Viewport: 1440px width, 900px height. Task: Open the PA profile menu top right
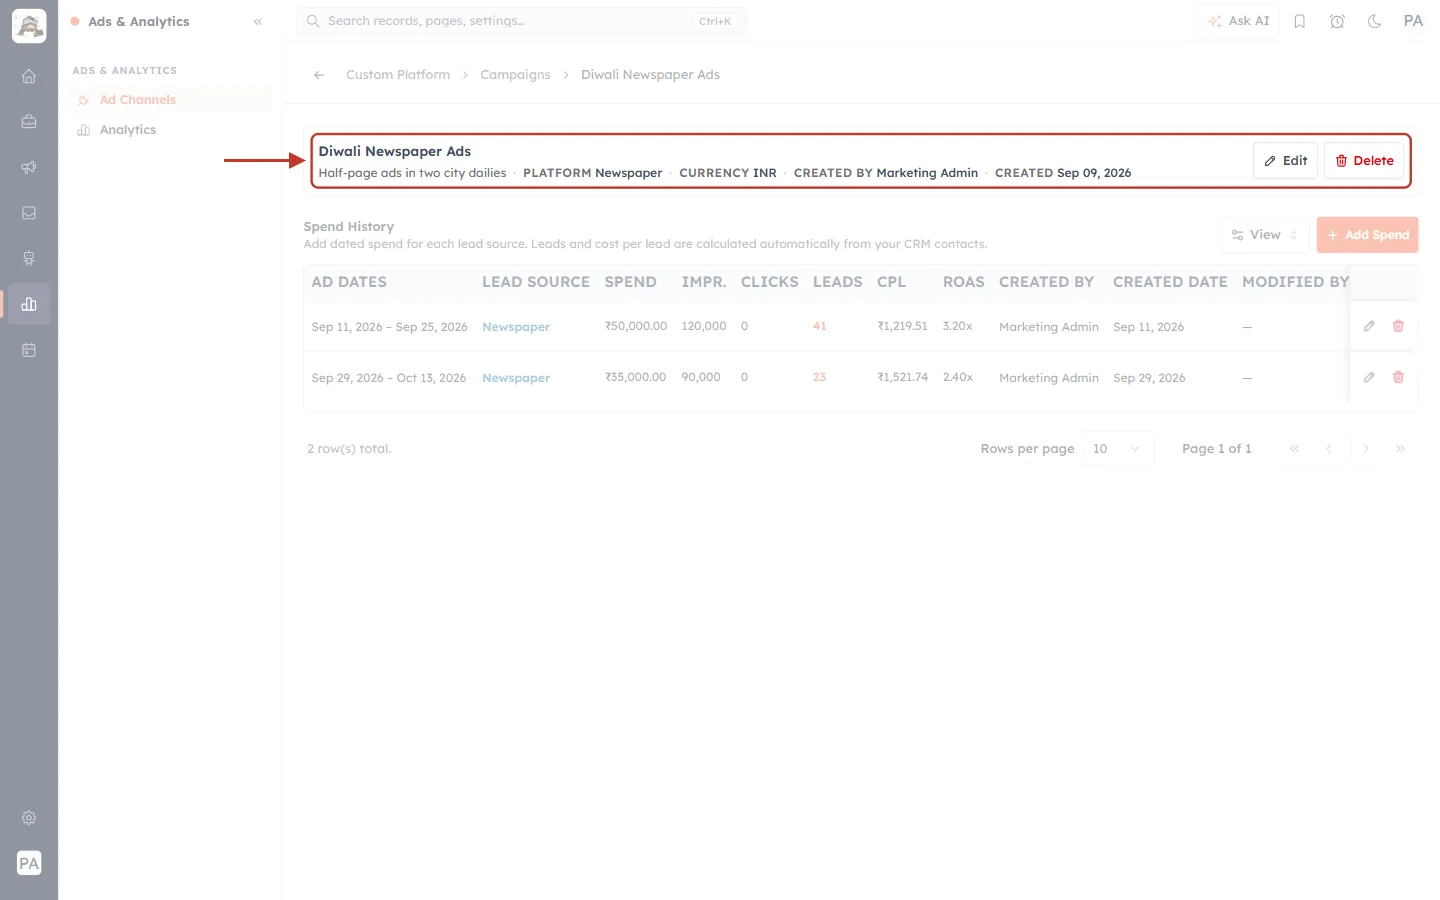coord(1413,21)
